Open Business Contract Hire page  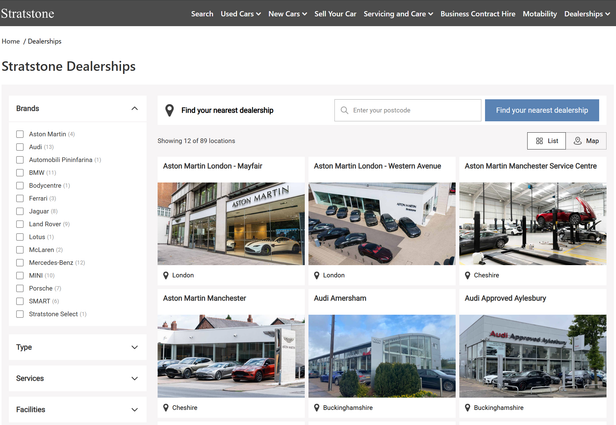click(x=478, y=14)
